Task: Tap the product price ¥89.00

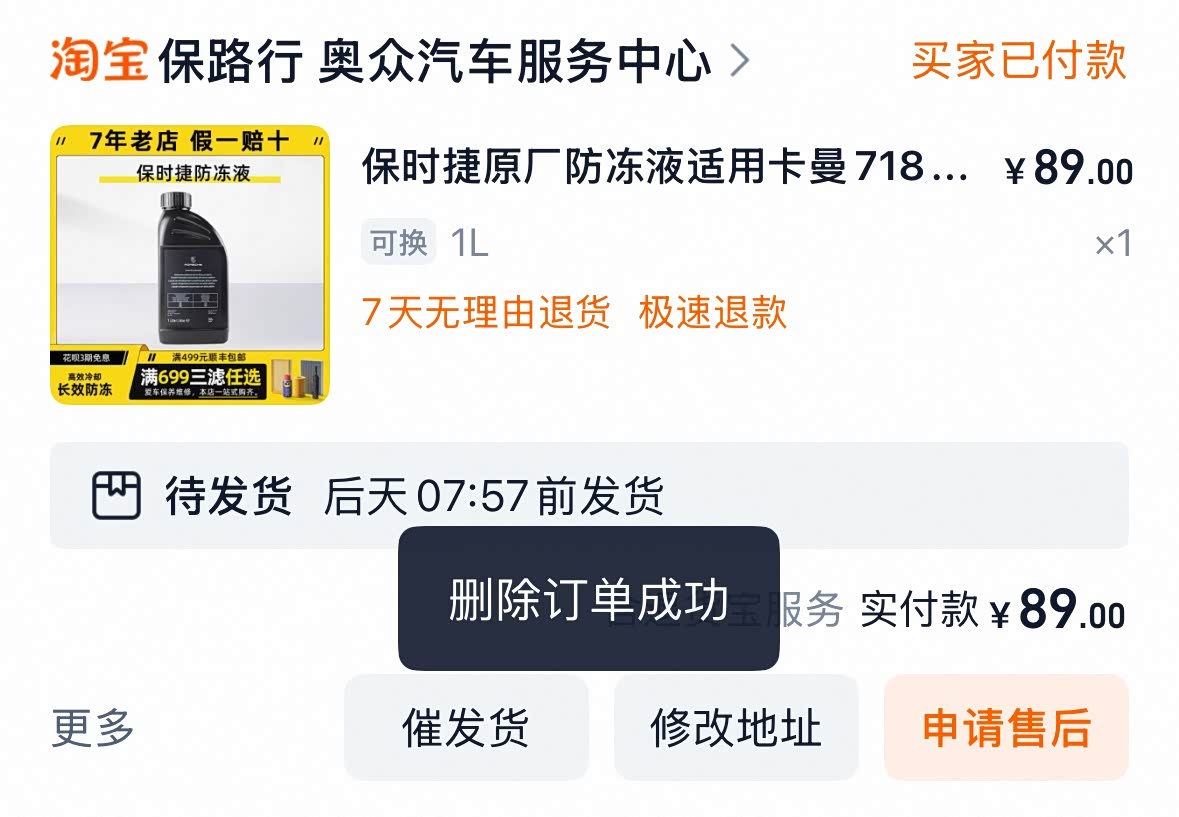Action: coord(1068,168)
